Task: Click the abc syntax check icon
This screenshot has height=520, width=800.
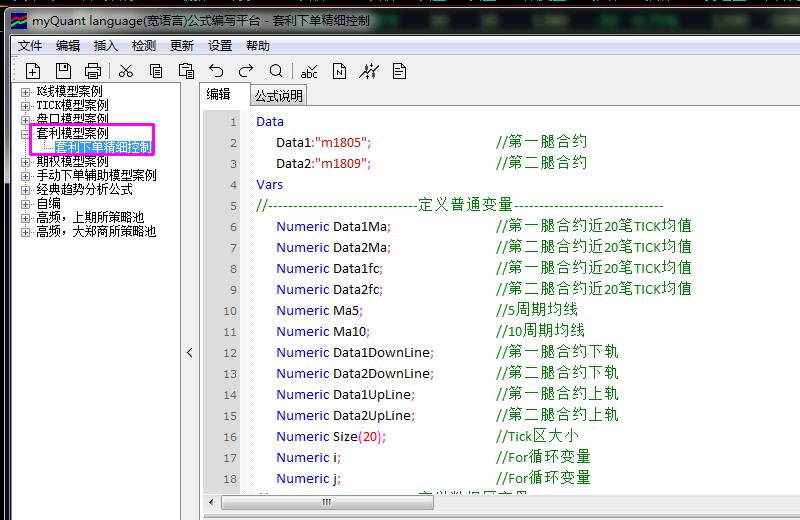Action: 309,70
